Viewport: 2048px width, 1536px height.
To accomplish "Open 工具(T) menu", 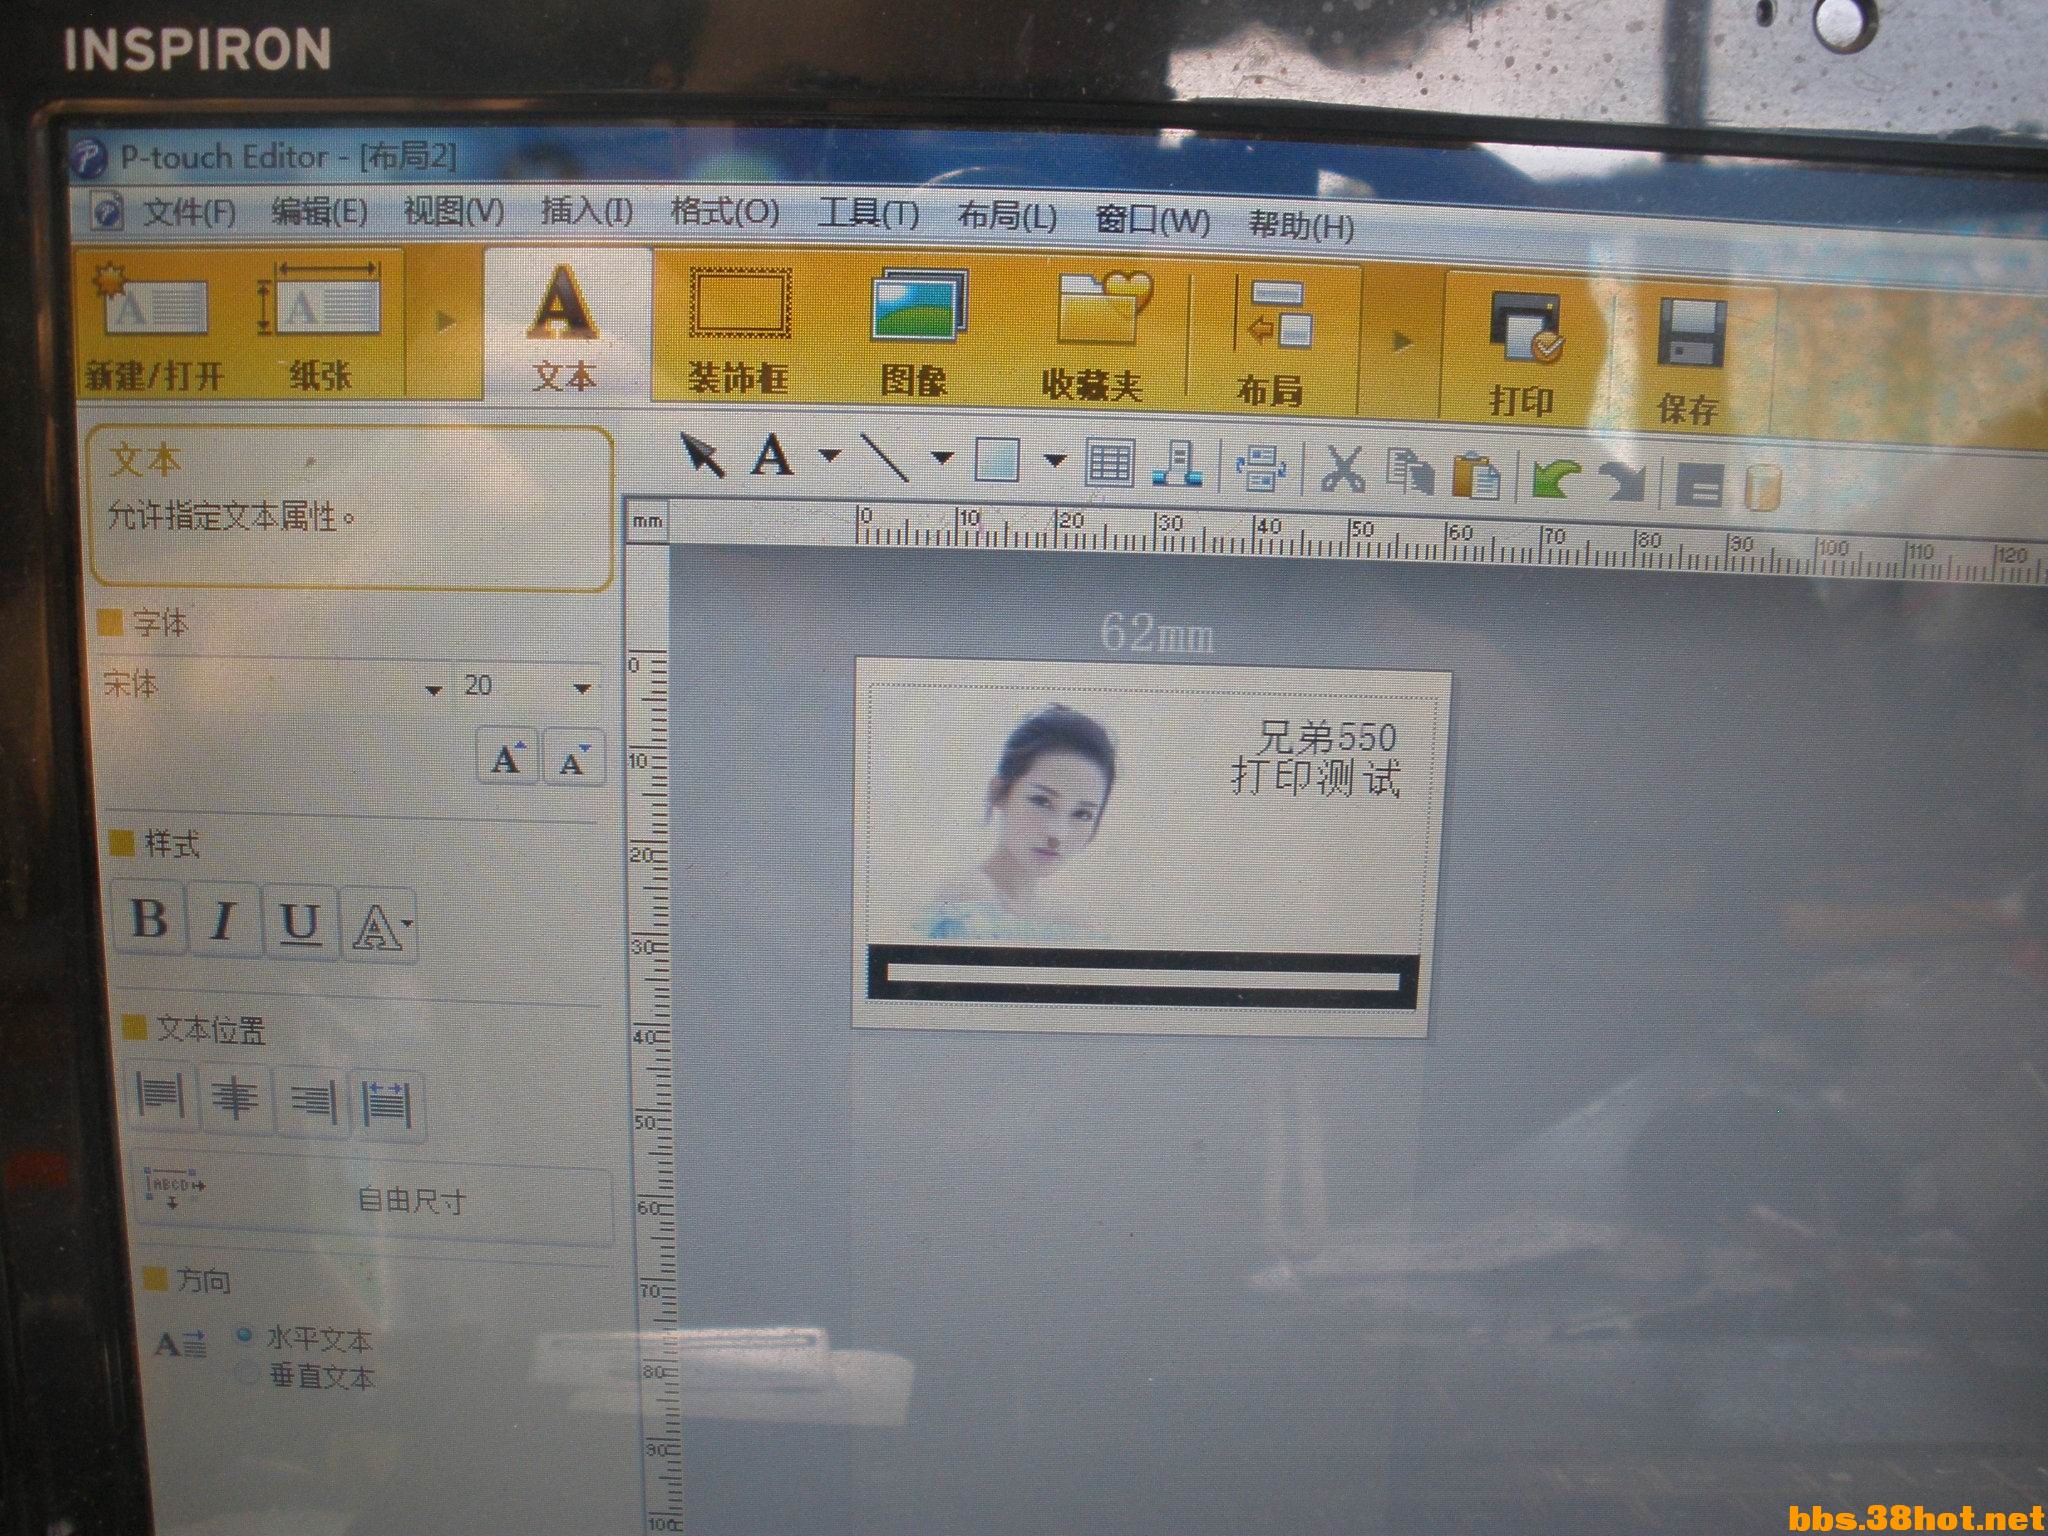I will point(868,213).
